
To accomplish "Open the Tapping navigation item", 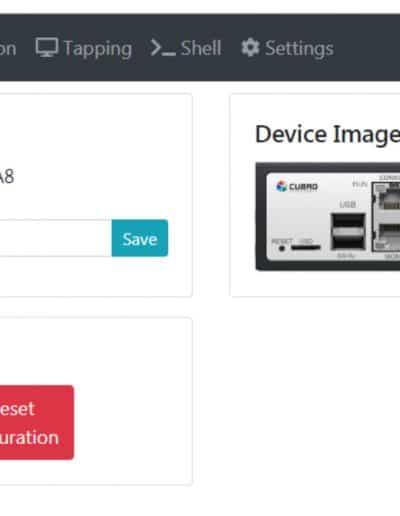I will coord(84,48).
